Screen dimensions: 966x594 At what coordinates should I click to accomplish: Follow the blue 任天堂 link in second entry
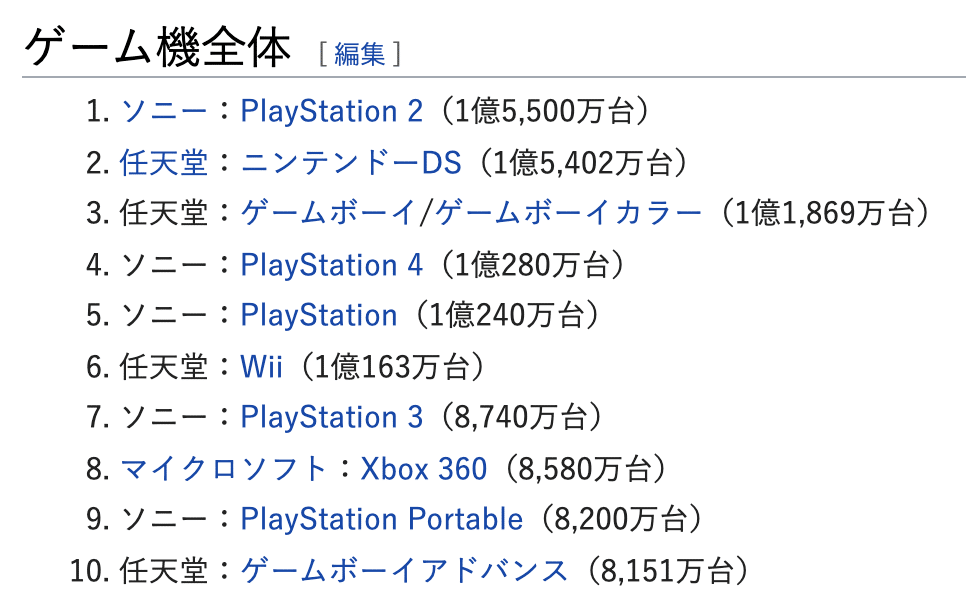click(x=163, y=163)
